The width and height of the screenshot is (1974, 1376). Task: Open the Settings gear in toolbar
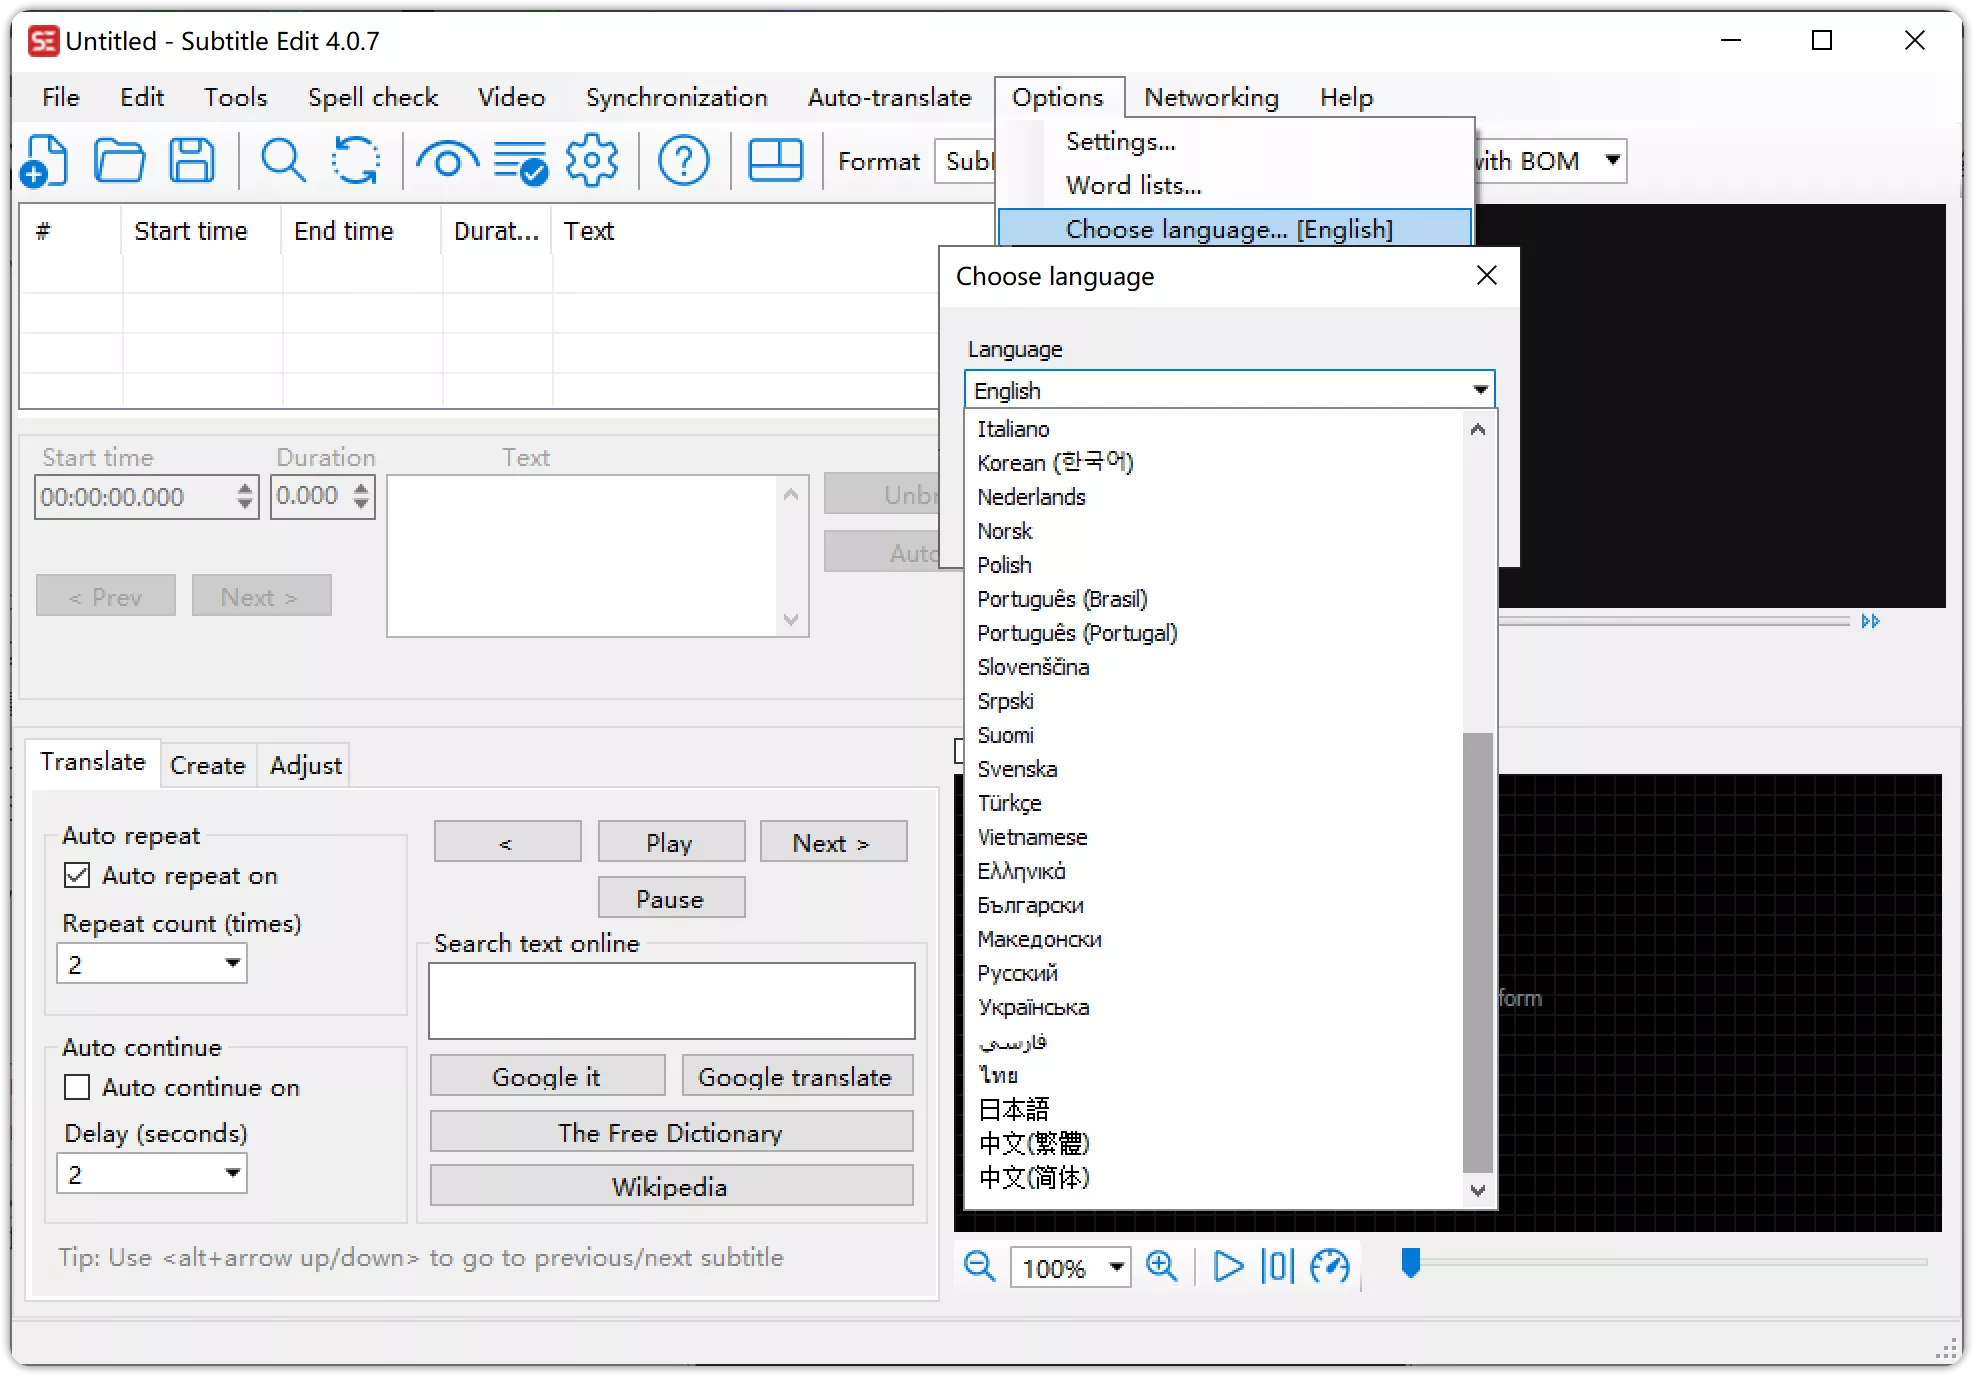coord(592,161)
